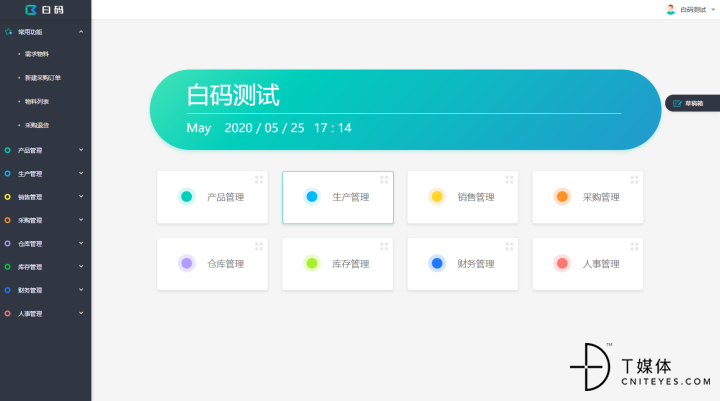Open the fourth 常用功能 submenu item 采购...
The image size is (720, 401).
click(x=37, y=125)
